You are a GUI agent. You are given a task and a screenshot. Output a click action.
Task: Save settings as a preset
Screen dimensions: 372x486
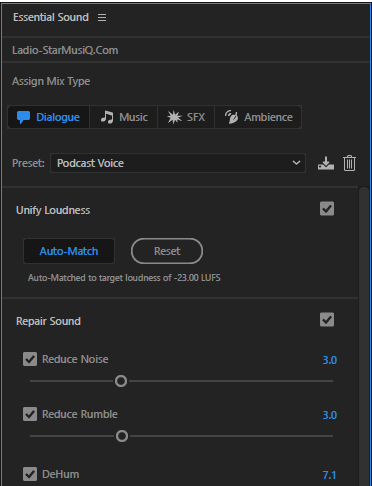326,163
